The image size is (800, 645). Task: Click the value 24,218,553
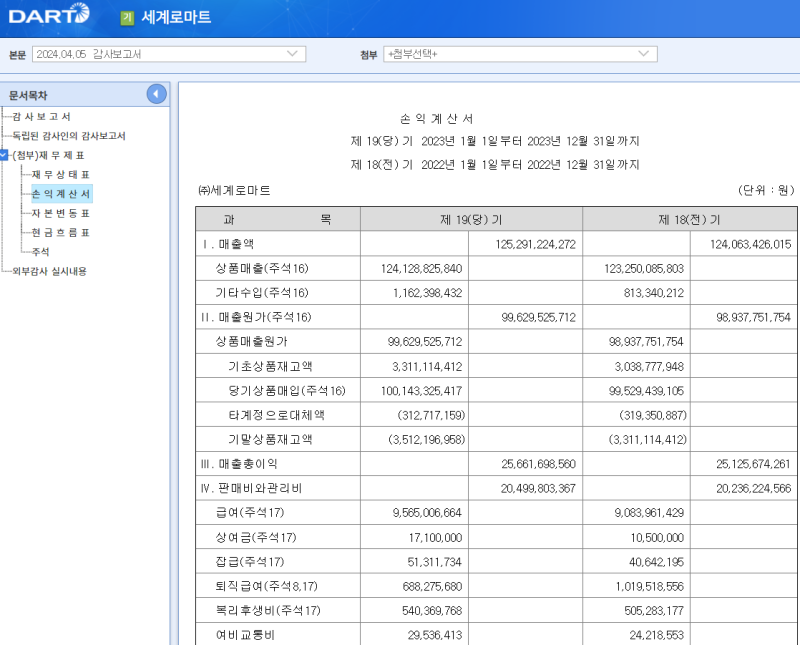click(657, 635)
